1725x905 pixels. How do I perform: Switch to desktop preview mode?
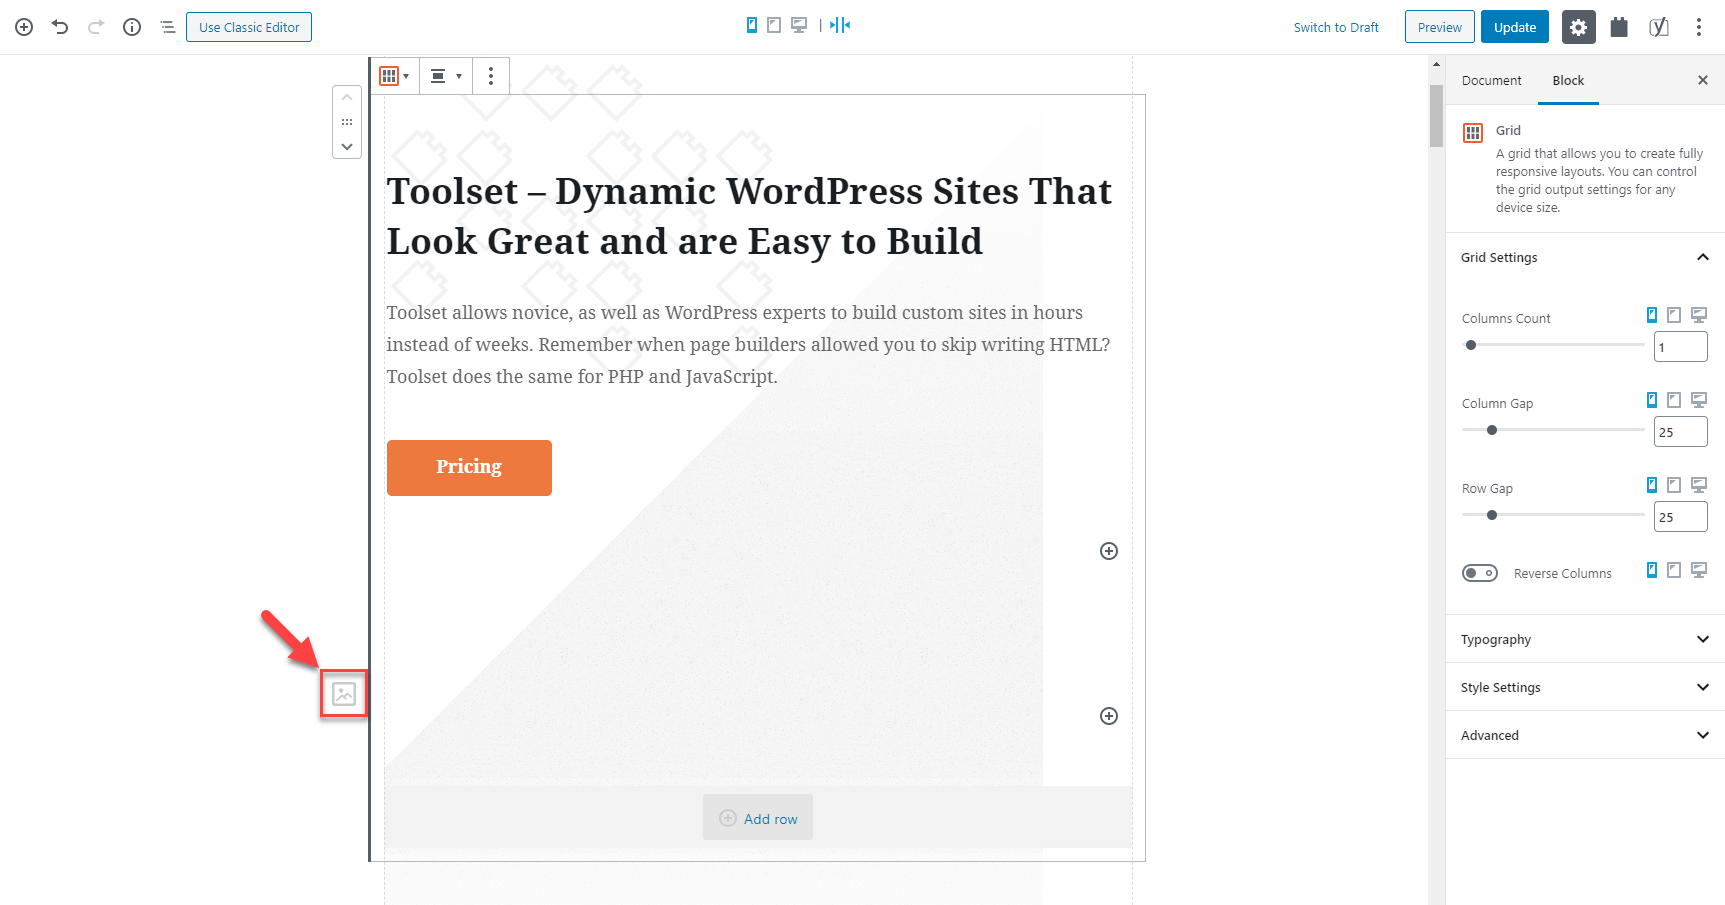798,24
